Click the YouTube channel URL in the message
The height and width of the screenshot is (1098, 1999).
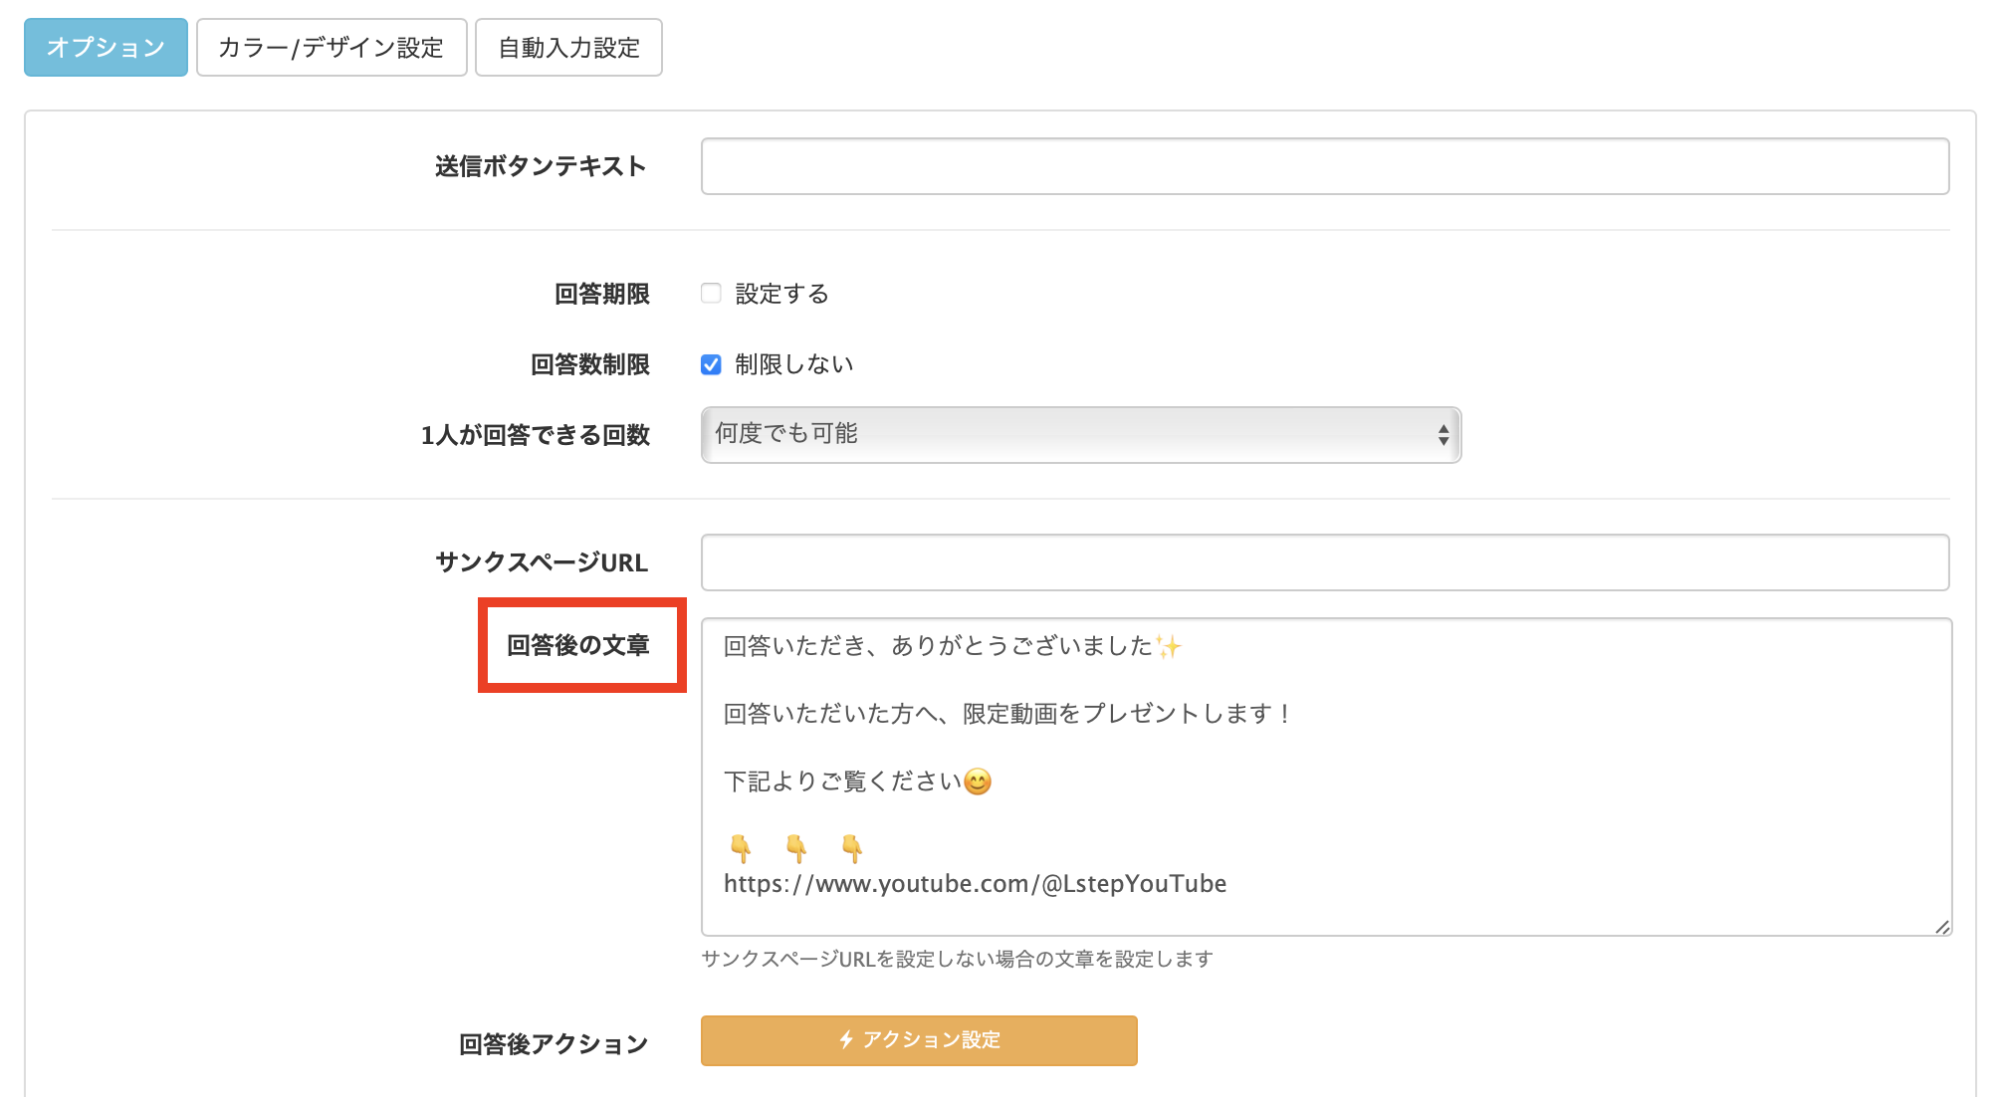(x=975, y=883)
